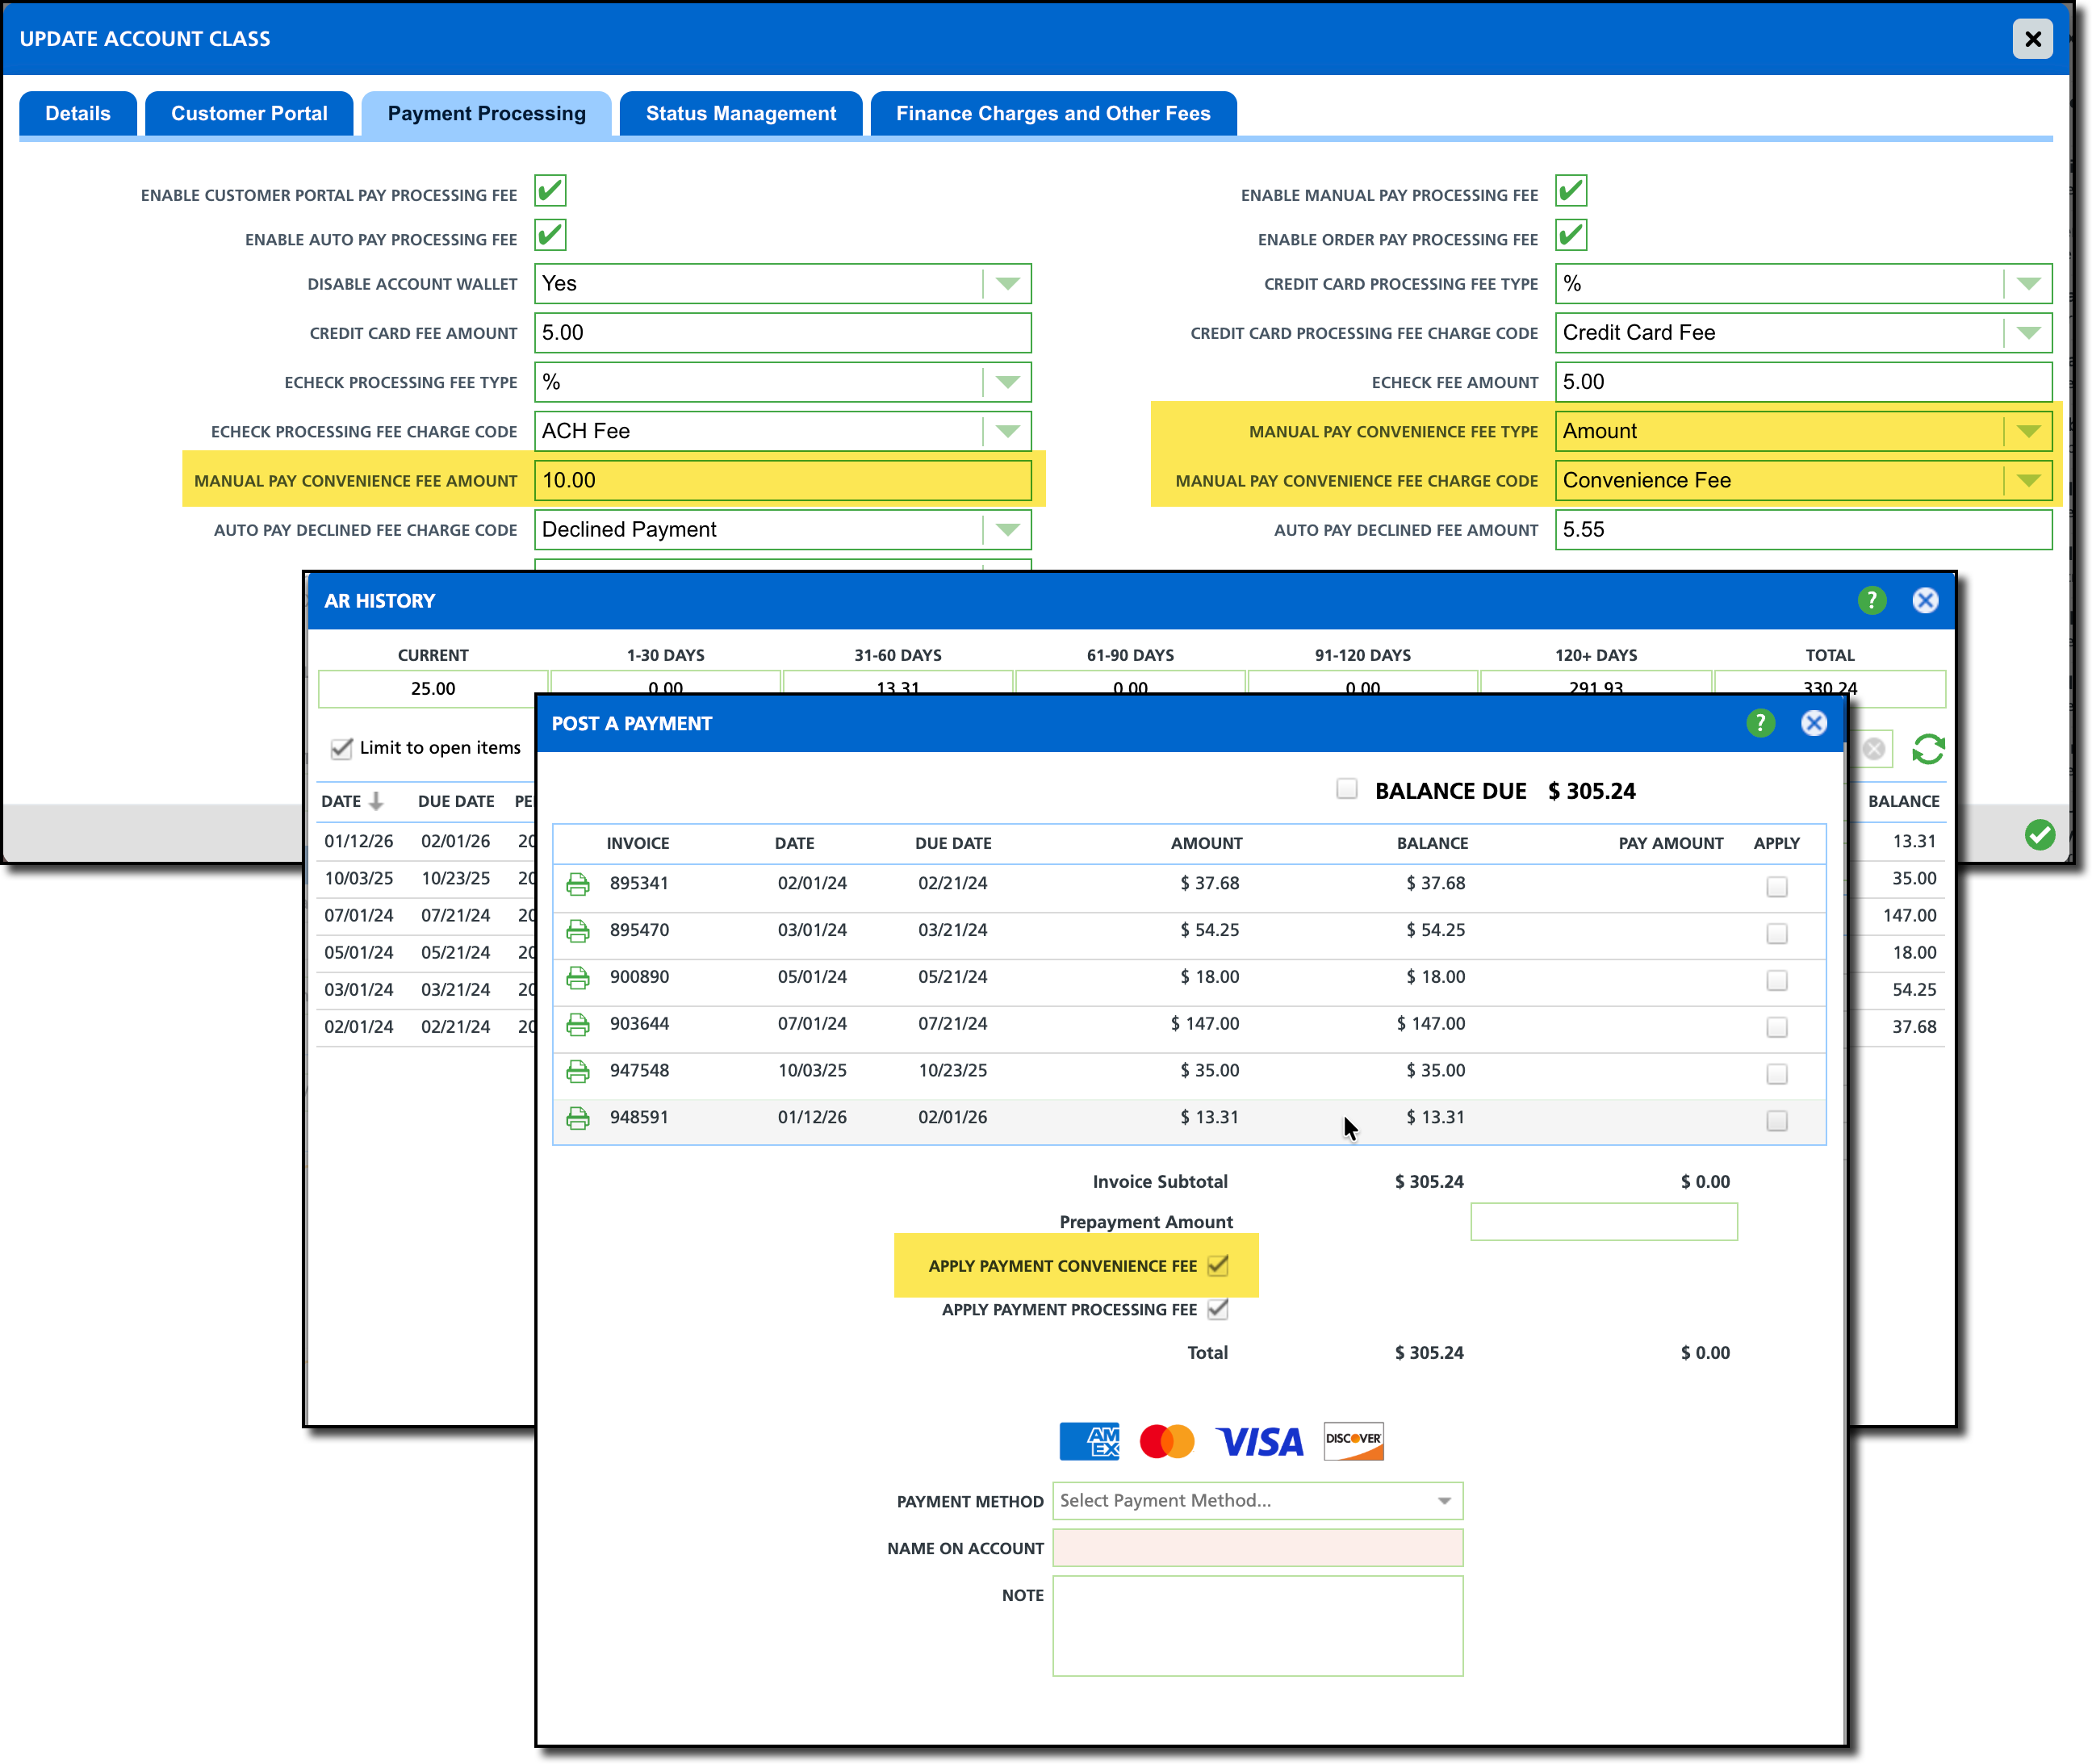Open Finance Charges and Other Fees tab
Viewport: 2092px width, 1764px height.
pyautogui.click(x=1052, y=113)
